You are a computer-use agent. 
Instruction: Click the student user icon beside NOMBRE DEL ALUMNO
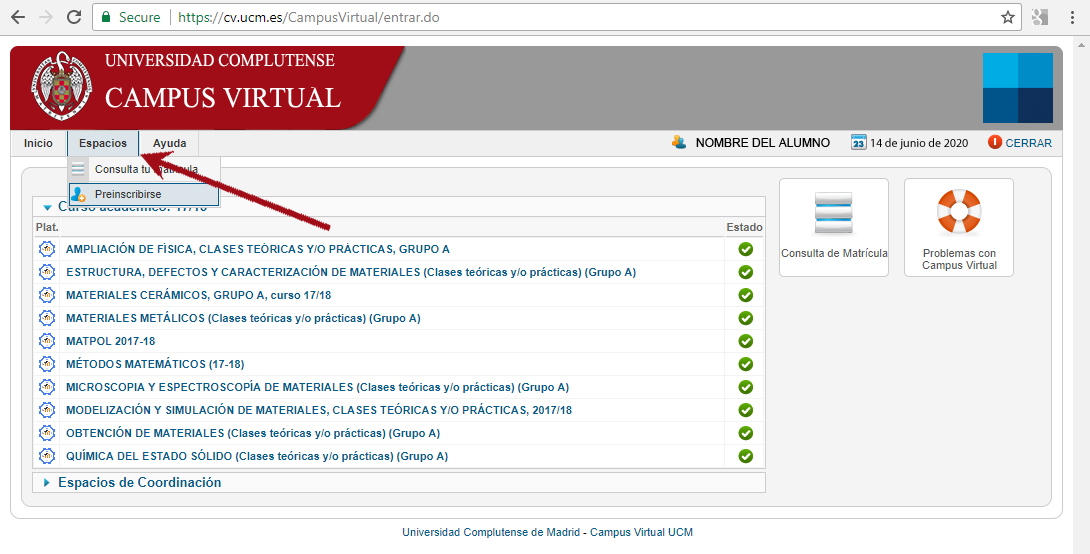(x=679, y=142)
